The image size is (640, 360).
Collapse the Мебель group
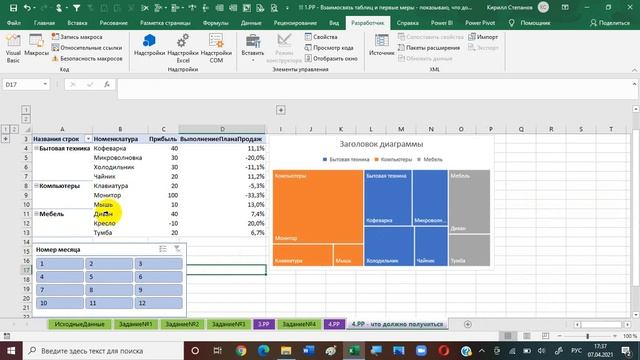point(36,213)
